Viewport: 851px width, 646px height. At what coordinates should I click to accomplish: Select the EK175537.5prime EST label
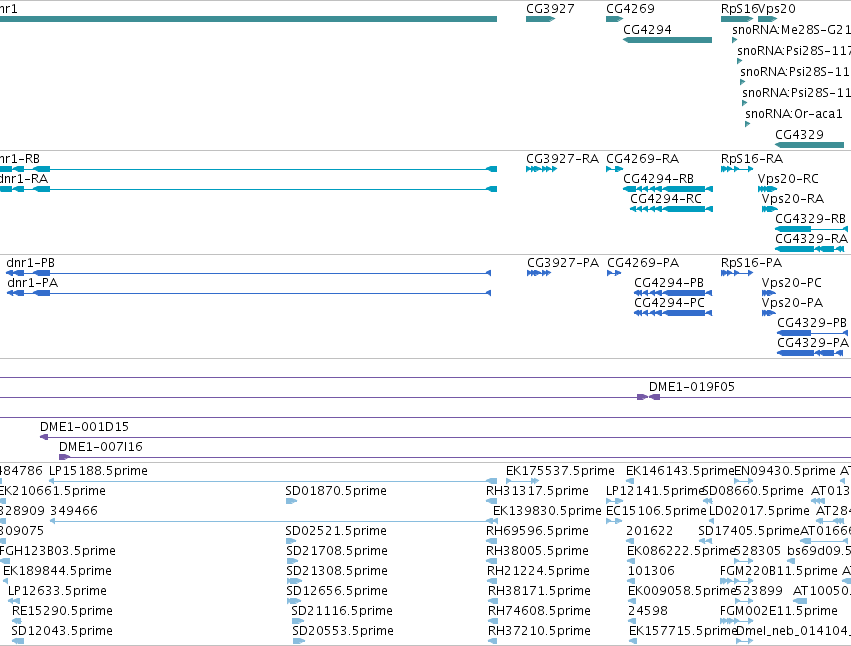[x=560, y=471]
